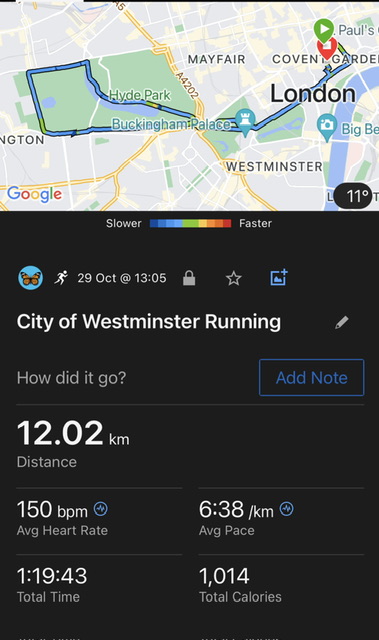
Task: Tap the butterfly profile avatar
Action: pyautogui.click(x=31, y=278)
